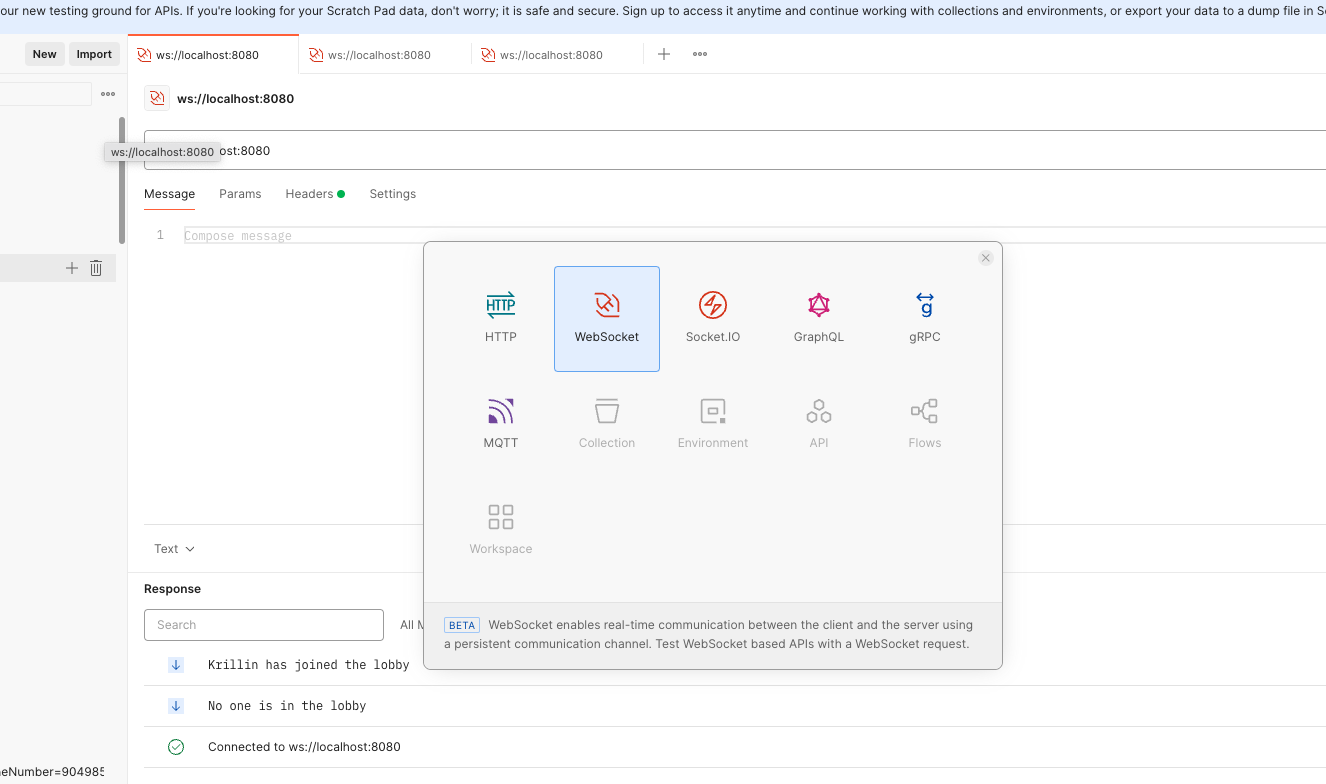The width and height of the screenshot is (1326, 784).
Task: Select the WebSocket request tile
Action: click(607, 319)
